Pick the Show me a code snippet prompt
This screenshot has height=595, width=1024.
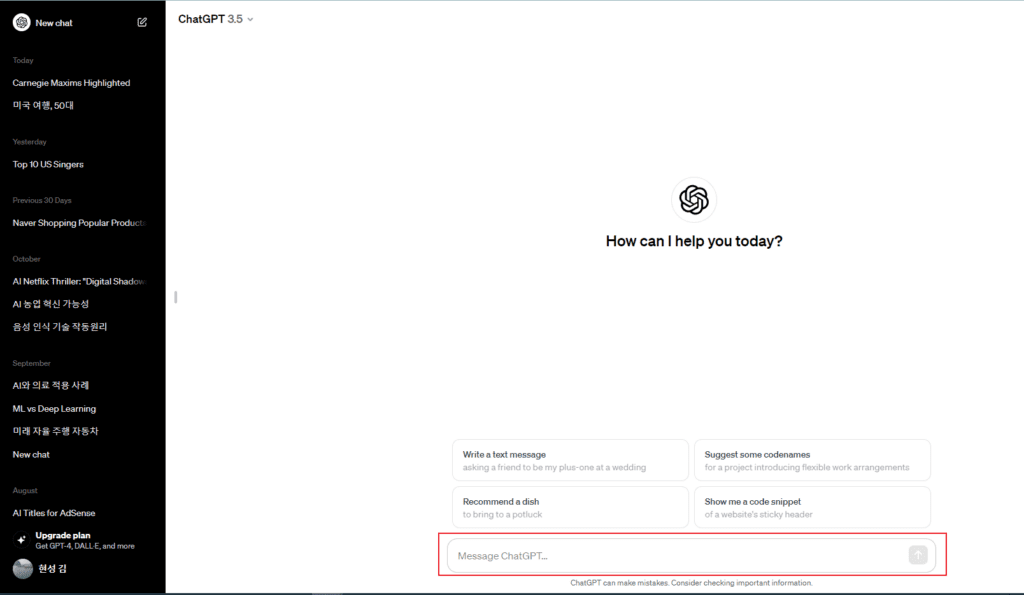click(811, 507)
